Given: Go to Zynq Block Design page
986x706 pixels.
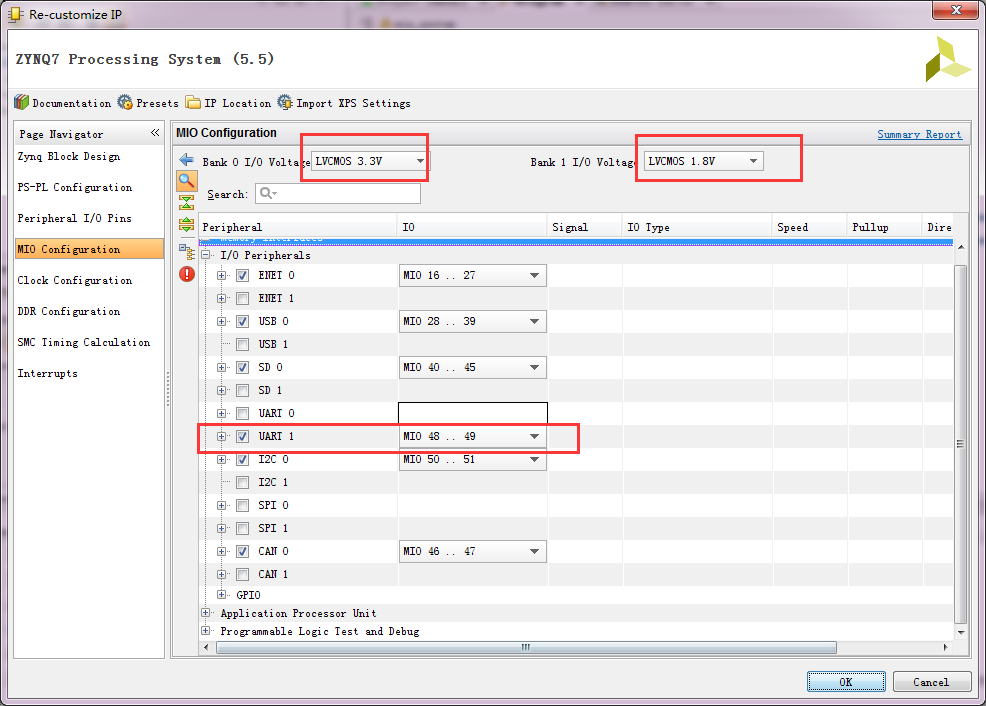Looking at the screenshot, I should 69,157.
